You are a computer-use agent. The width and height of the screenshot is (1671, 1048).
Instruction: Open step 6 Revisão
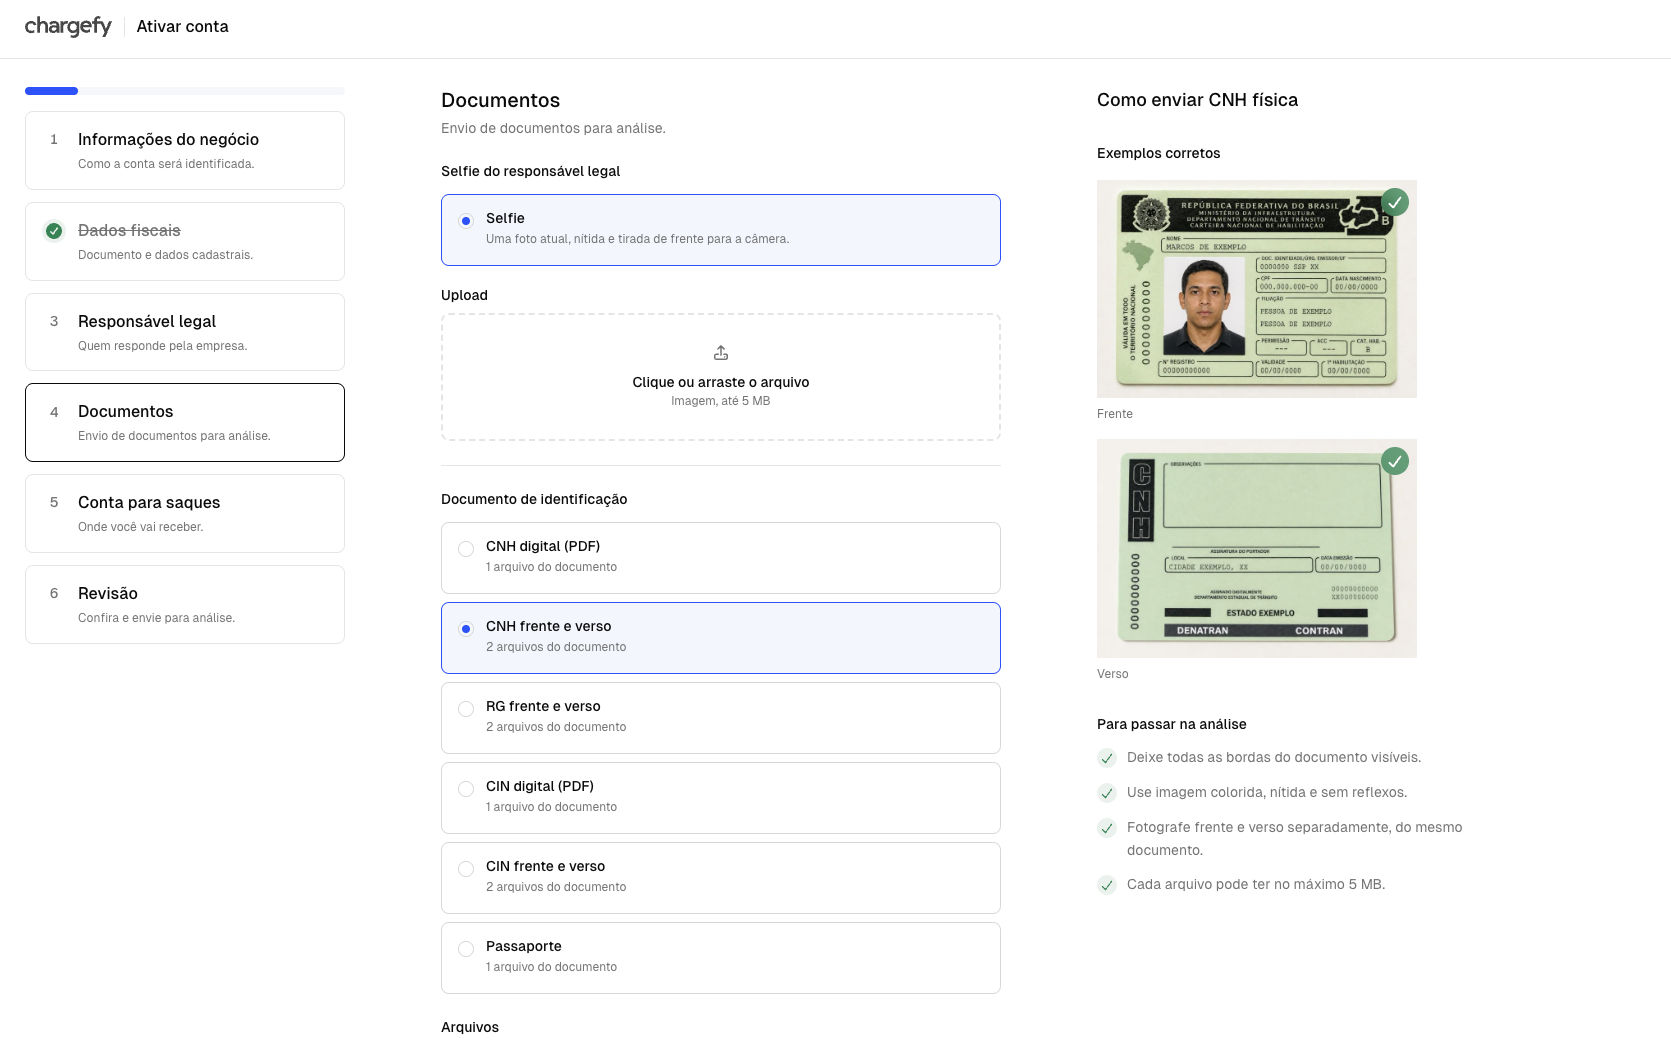185,604
